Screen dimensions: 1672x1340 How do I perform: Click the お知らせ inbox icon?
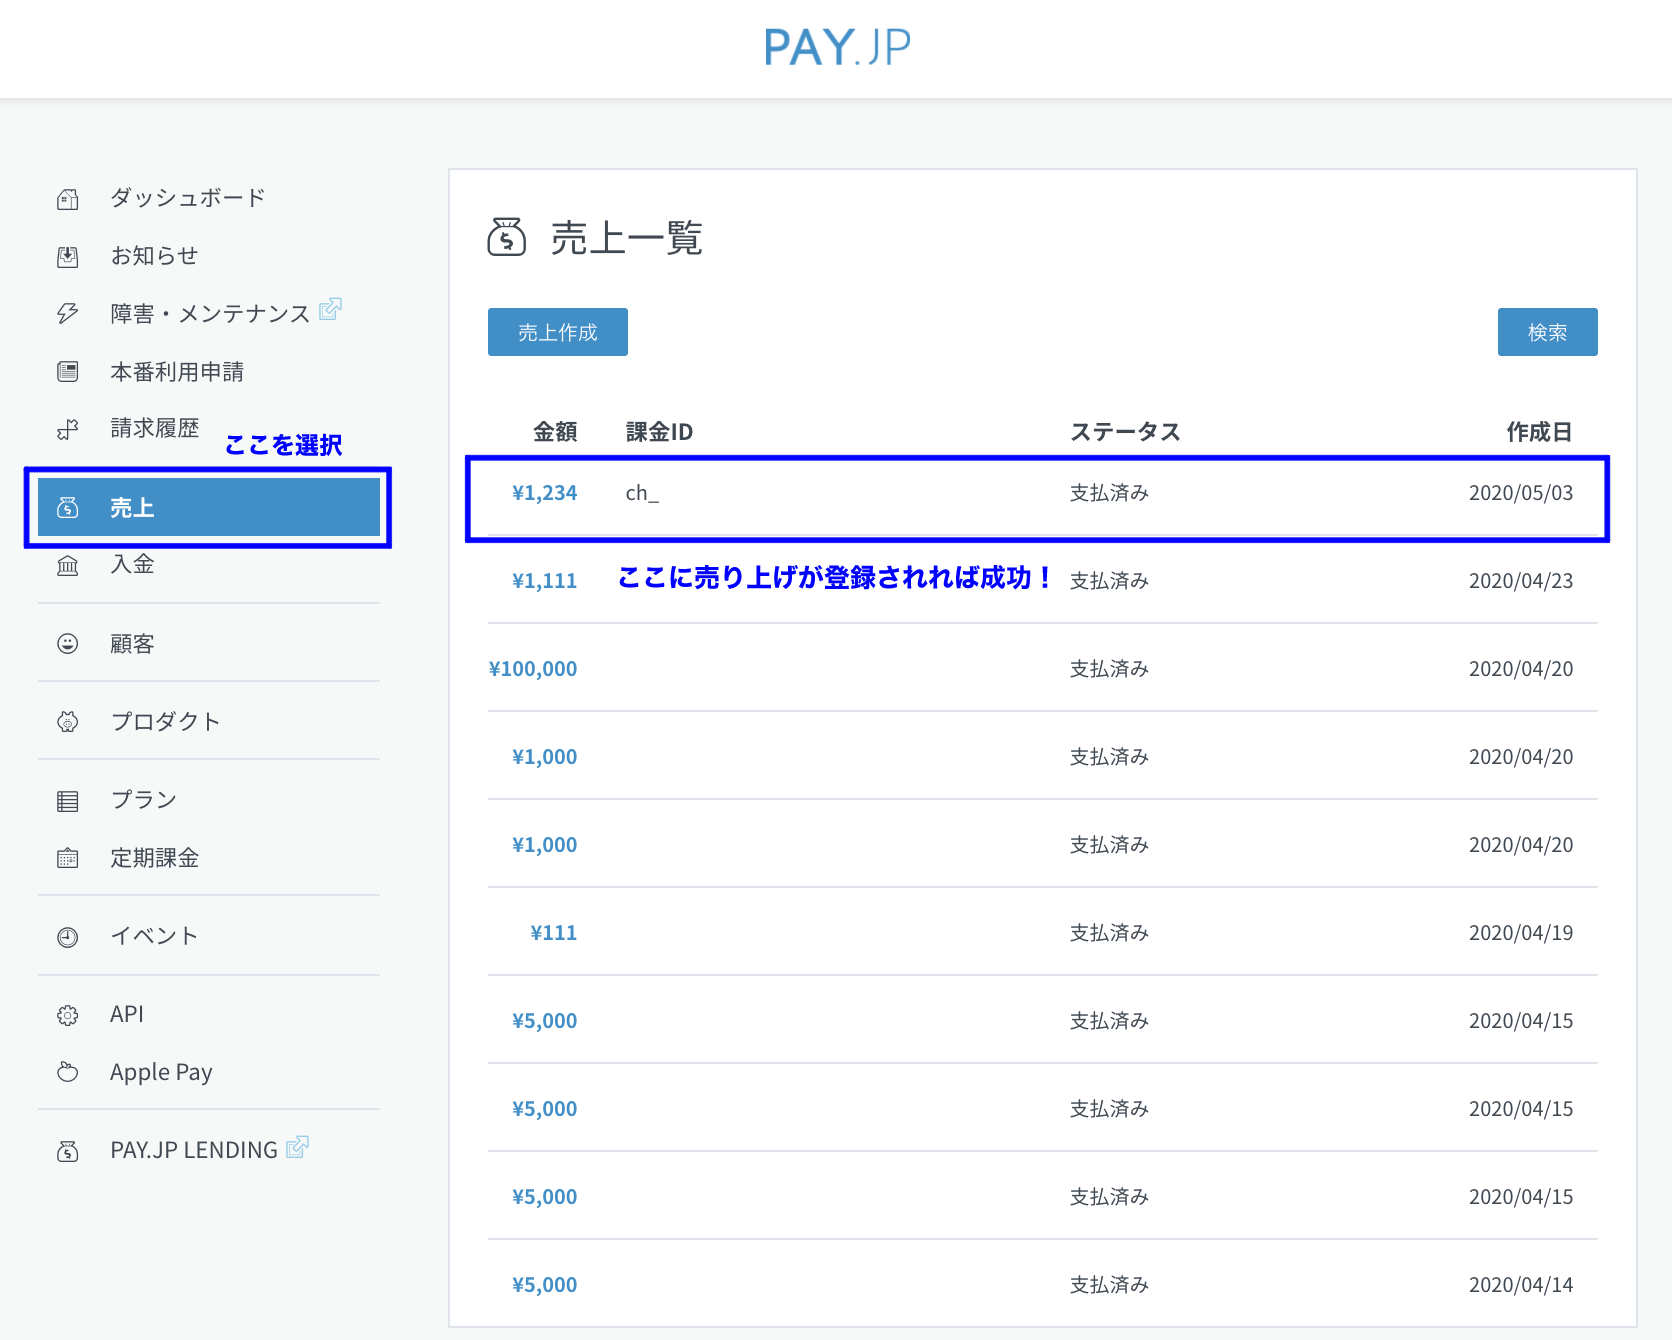tap(68, 257)
